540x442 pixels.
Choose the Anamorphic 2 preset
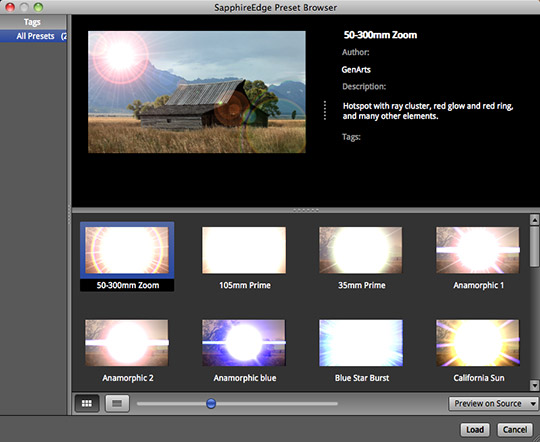pos(127,343)
